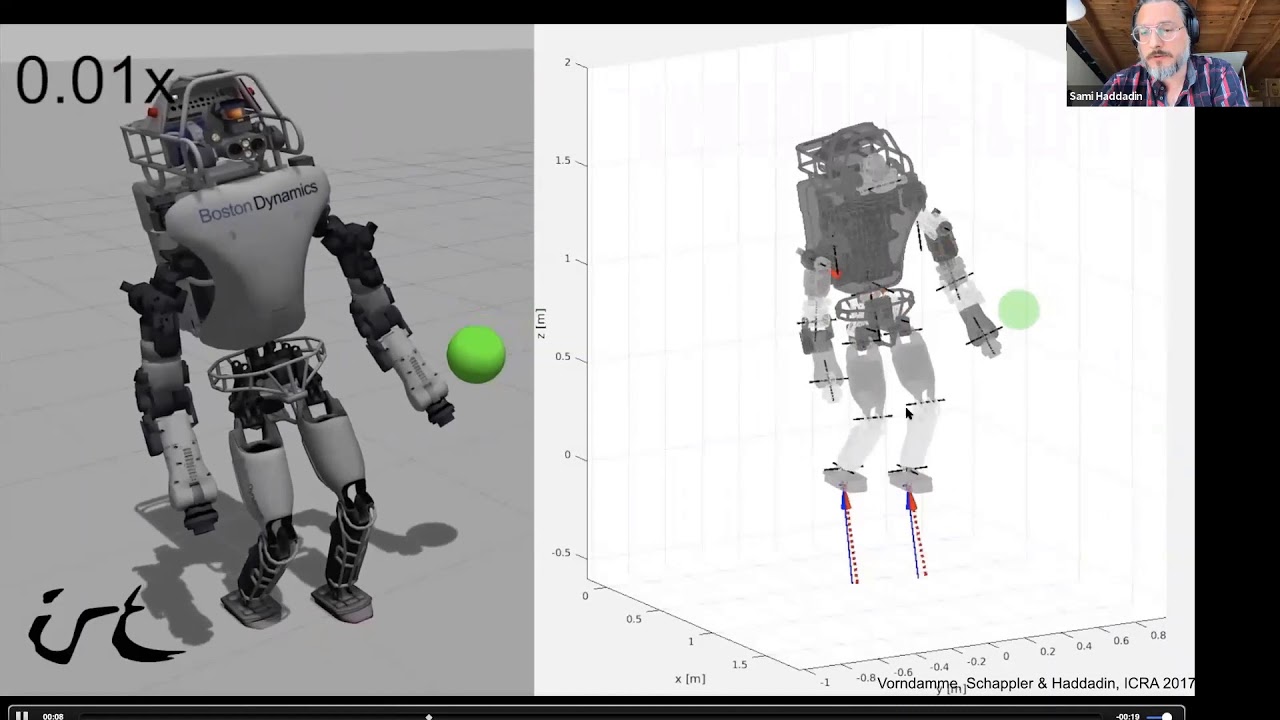Click the 0.01x playback speed label
Image resolution: width=1280 pixels, height=720 pixels.
pyautogui.click(x=94, y=81)
